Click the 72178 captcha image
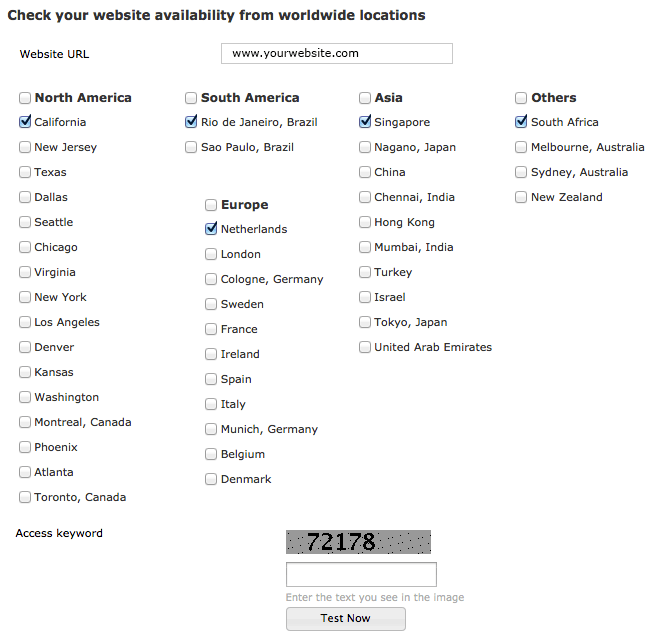Image resolution: width=661 pixels, height=641 pixels. 358,542
